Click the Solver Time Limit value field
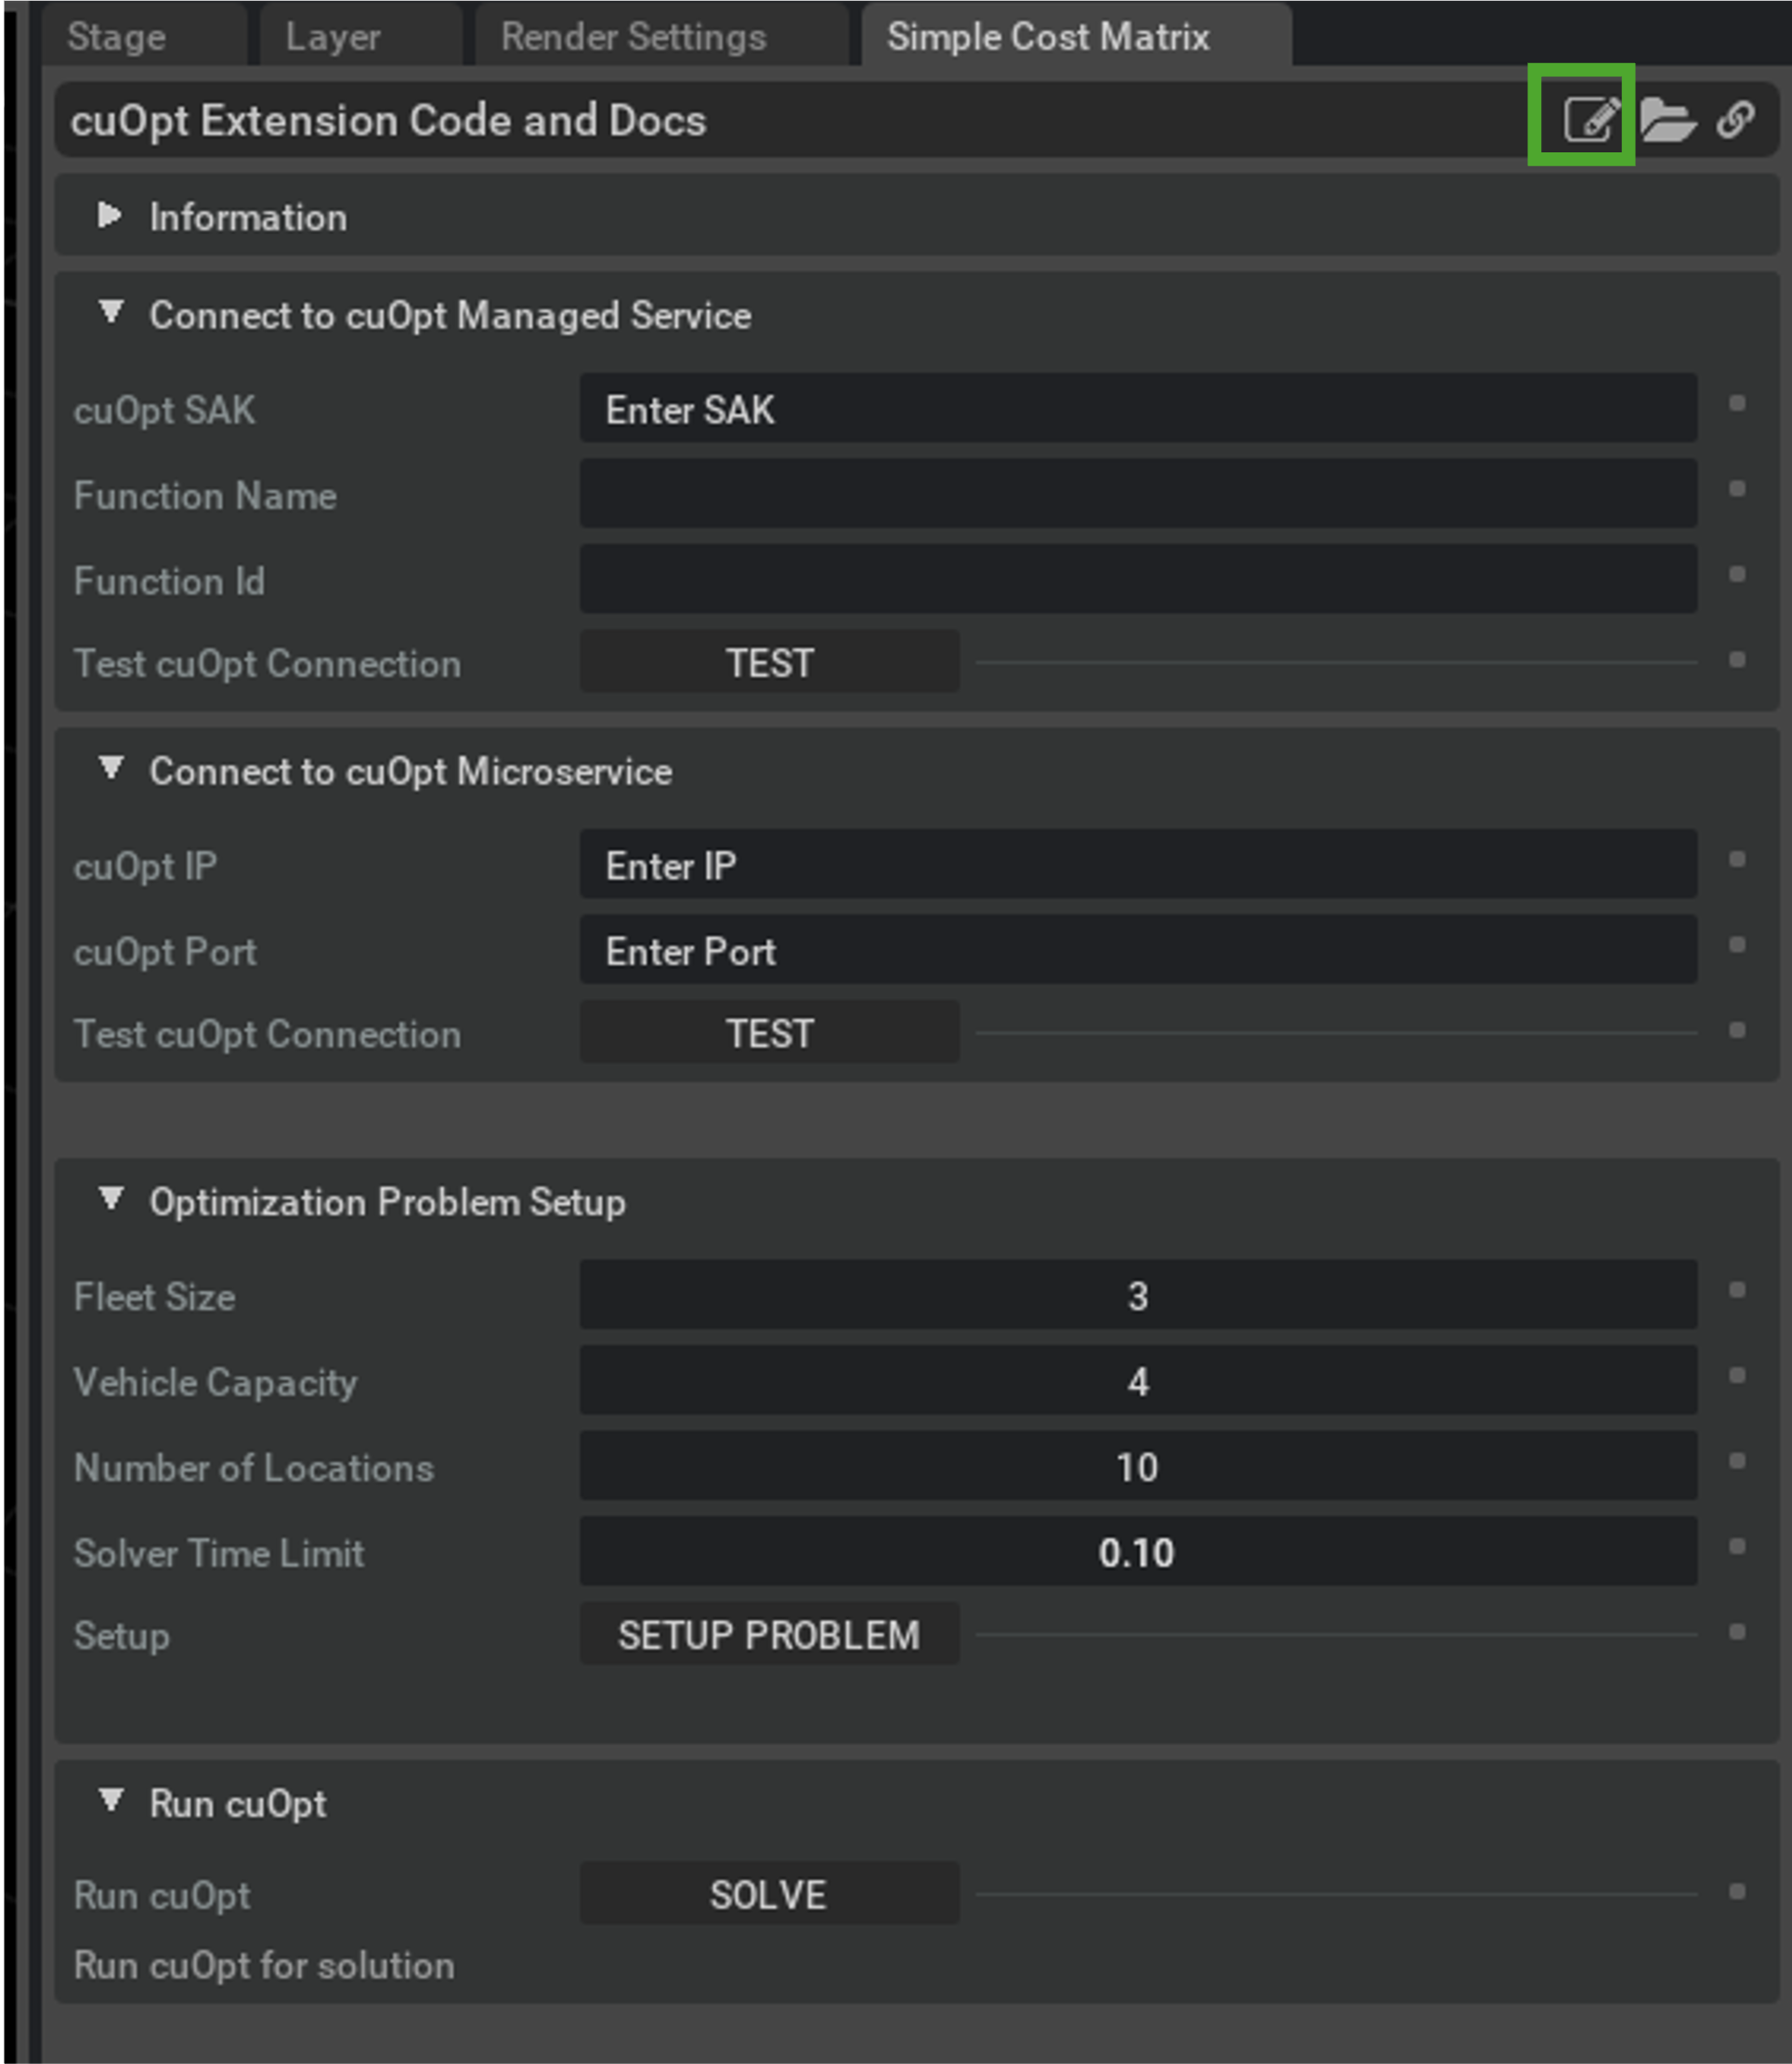 click(x=1137, y=1552)
